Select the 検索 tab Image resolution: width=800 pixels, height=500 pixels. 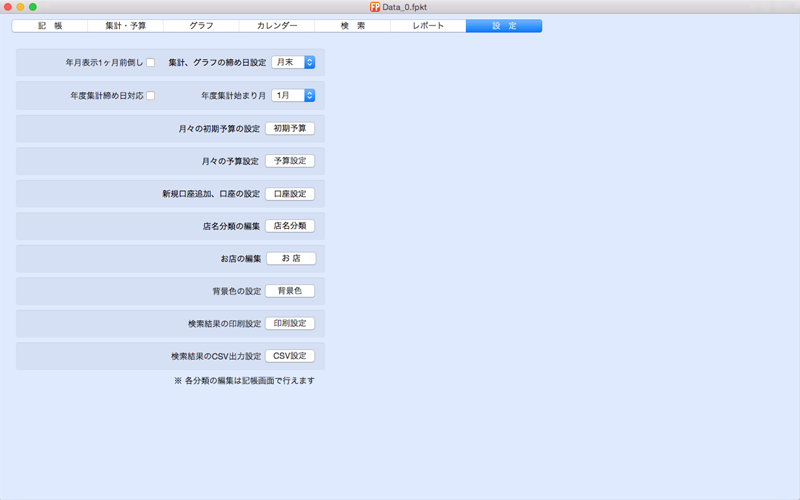tap(353, 25)
